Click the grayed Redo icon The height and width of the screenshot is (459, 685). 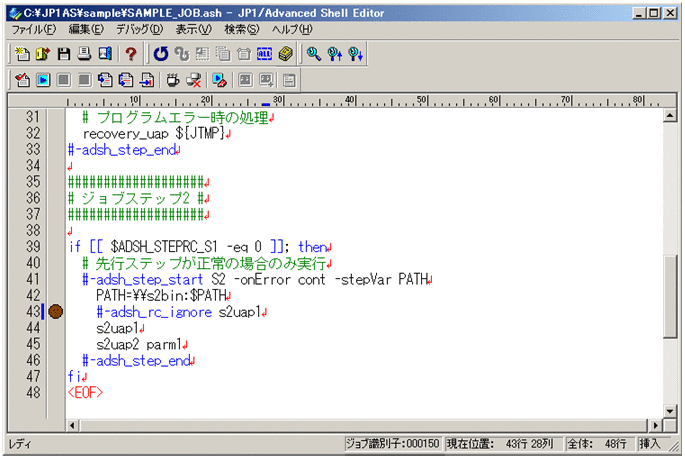(x=182, y=54)
